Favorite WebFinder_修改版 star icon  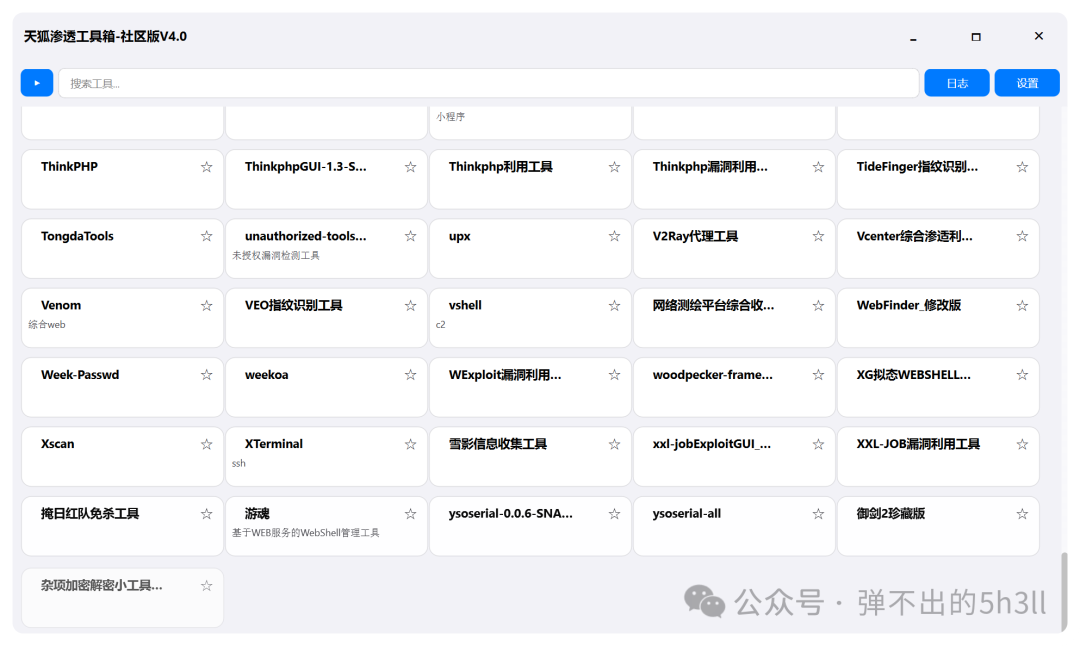point(1022,306)
